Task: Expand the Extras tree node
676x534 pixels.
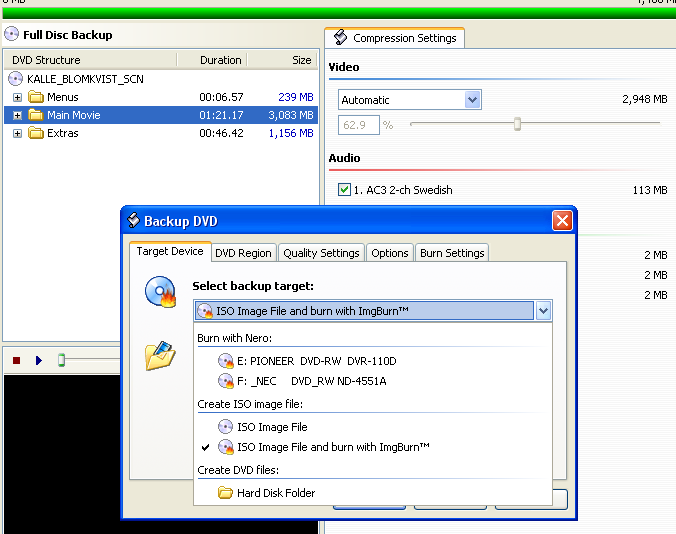Action: coord(17,133)
